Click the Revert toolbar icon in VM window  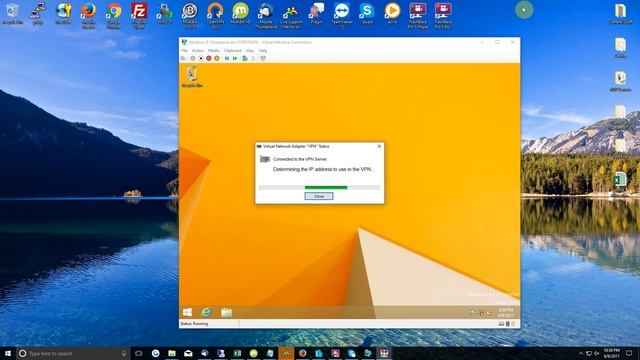tap(253, 58)
